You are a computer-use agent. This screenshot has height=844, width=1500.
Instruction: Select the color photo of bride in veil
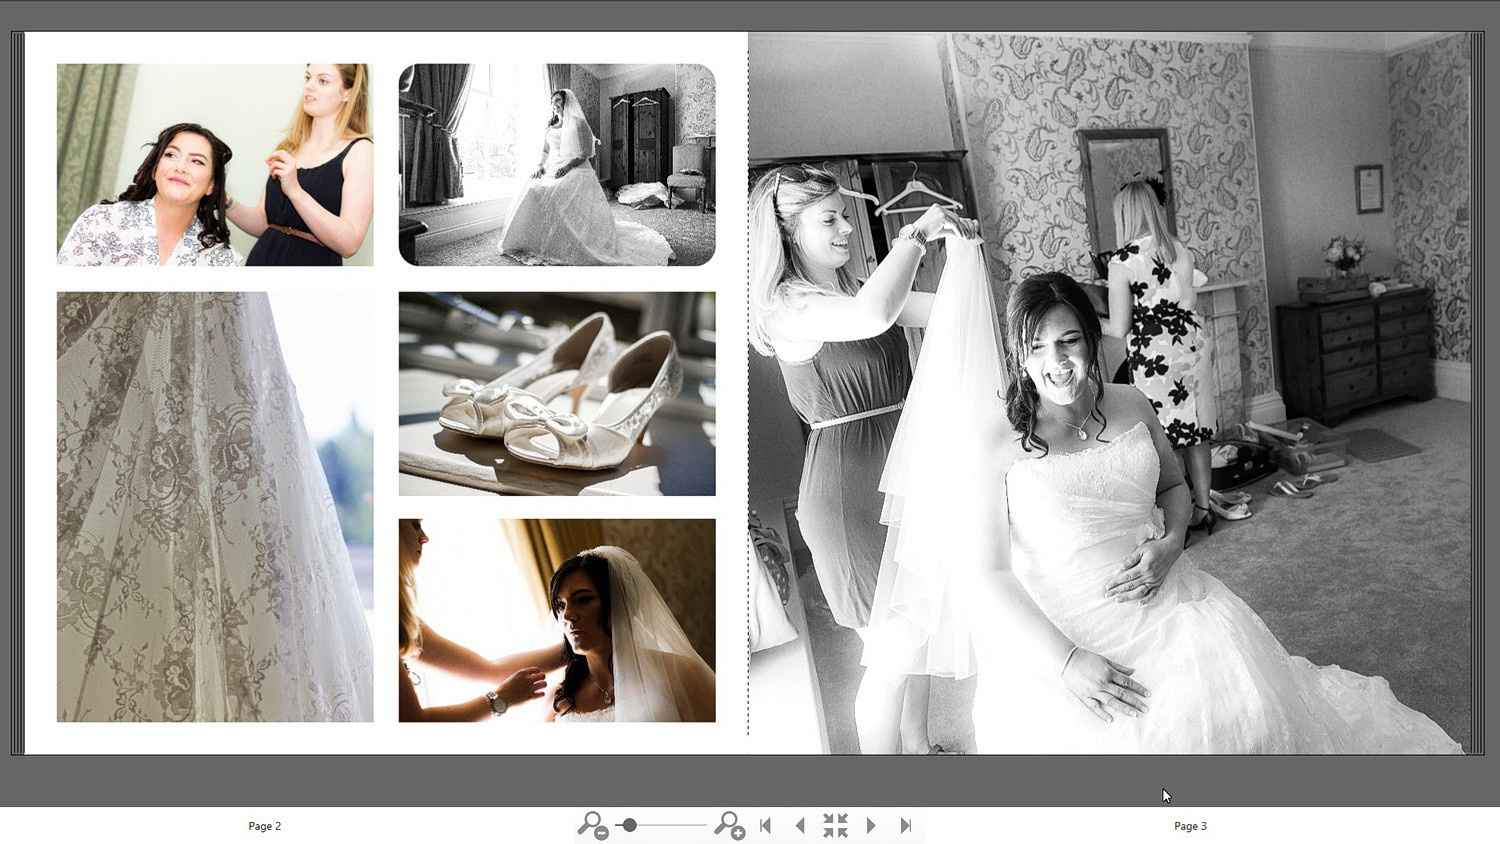tap(557, 620)
